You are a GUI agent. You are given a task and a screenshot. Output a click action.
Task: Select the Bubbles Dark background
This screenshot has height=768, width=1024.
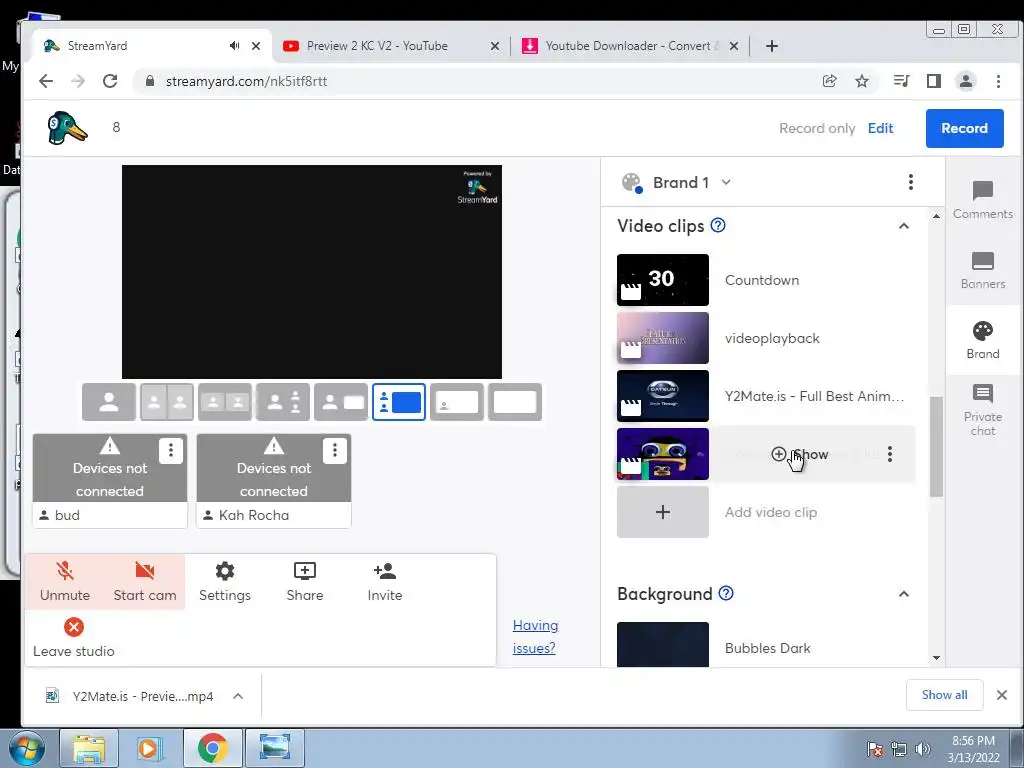(x=662, y=645)
